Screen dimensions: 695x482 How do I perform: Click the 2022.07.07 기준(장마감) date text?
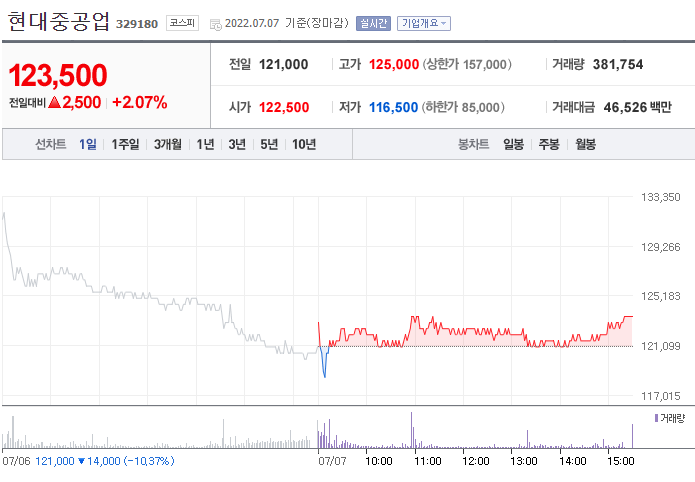click(287, 23)
